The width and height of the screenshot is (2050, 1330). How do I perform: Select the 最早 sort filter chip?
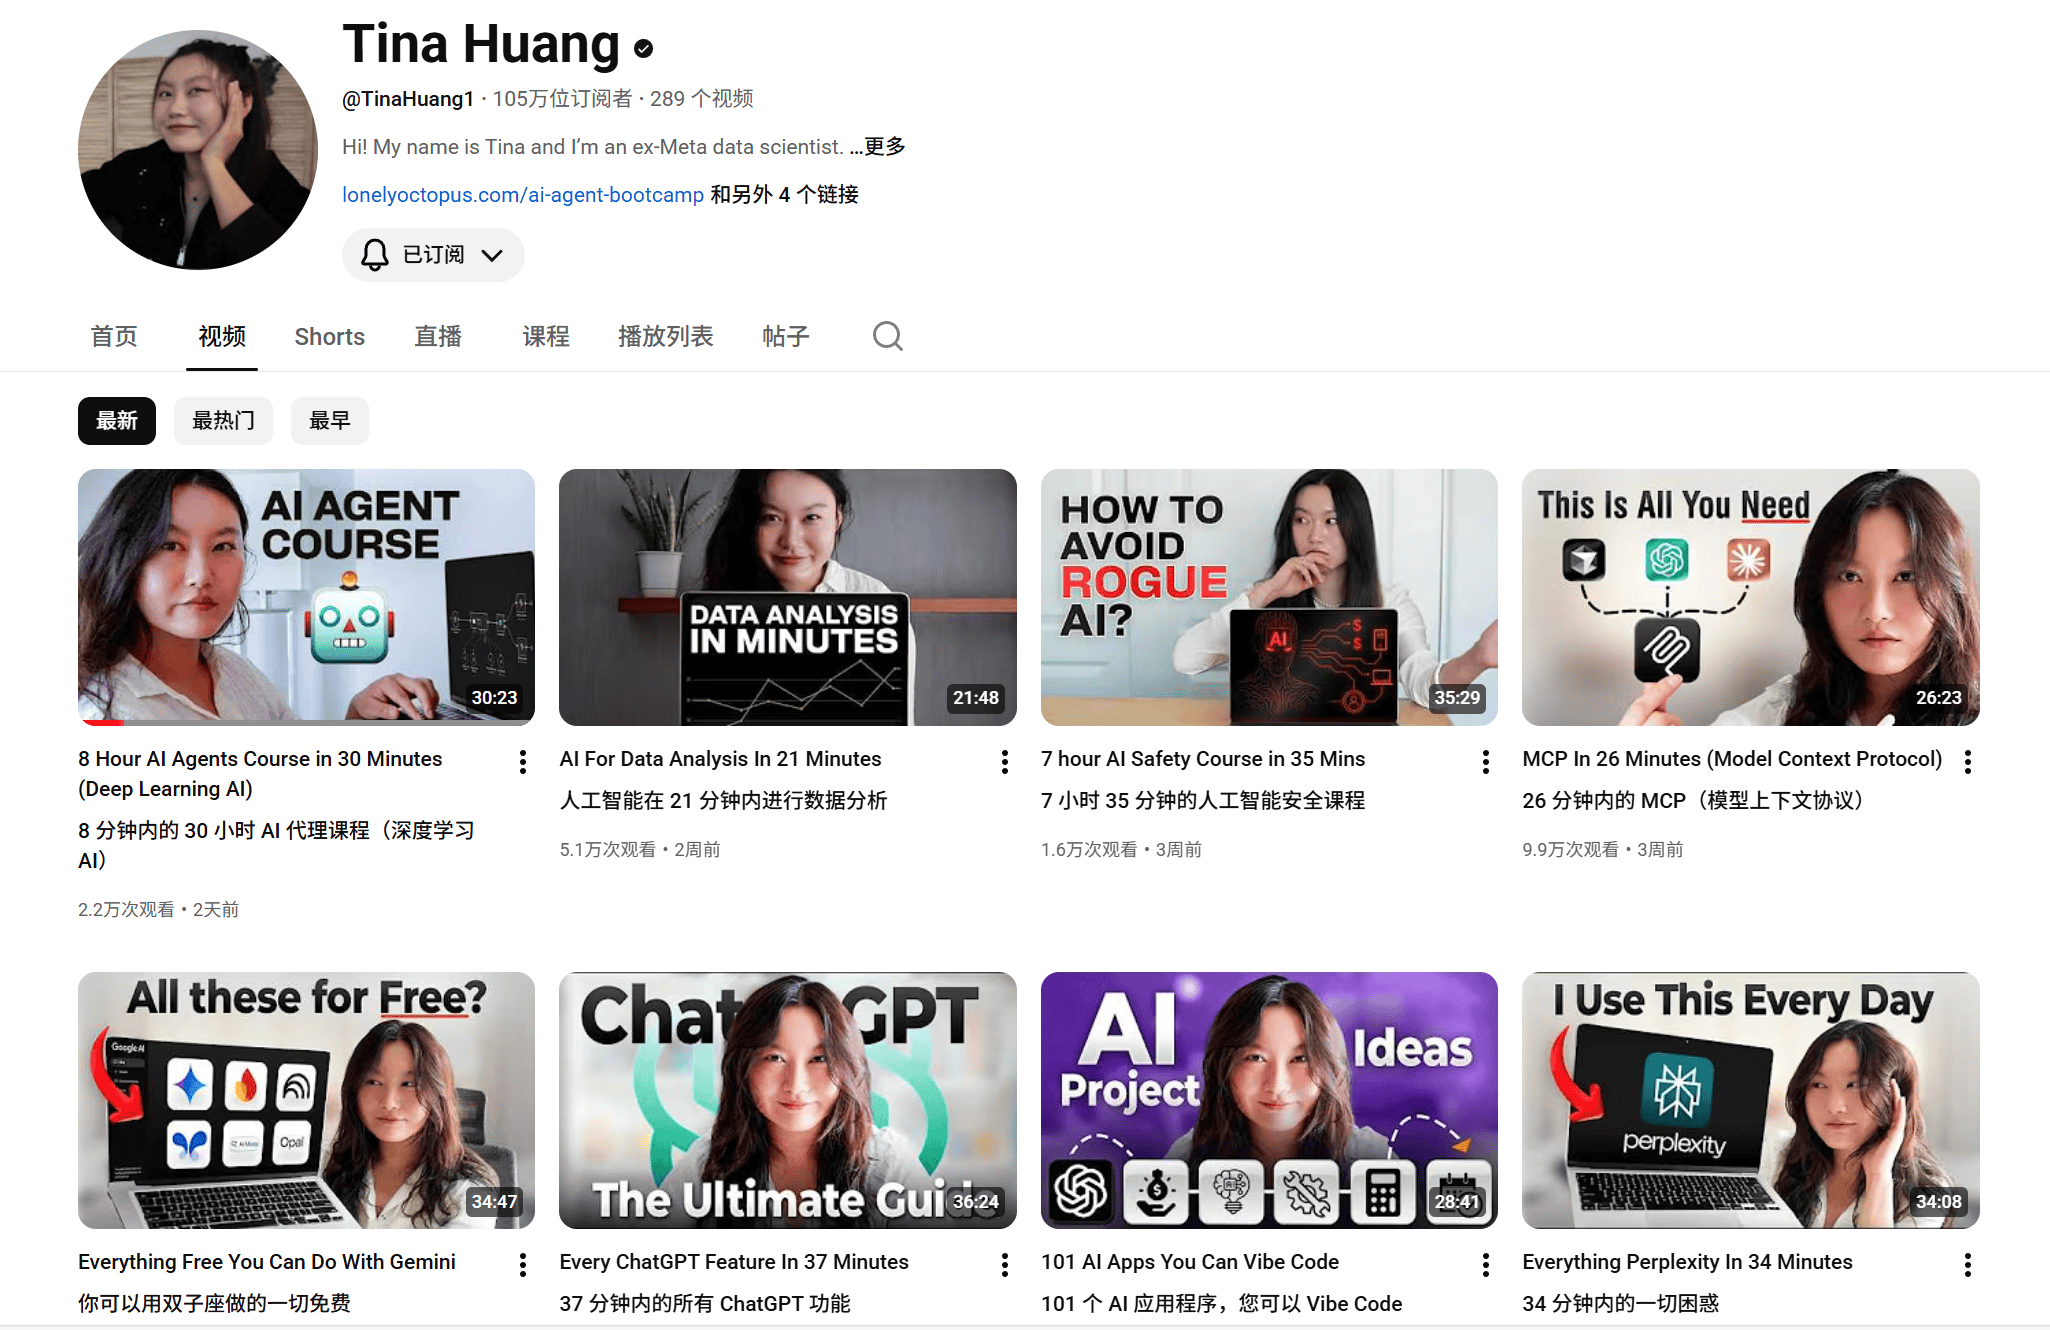[329, 421]
